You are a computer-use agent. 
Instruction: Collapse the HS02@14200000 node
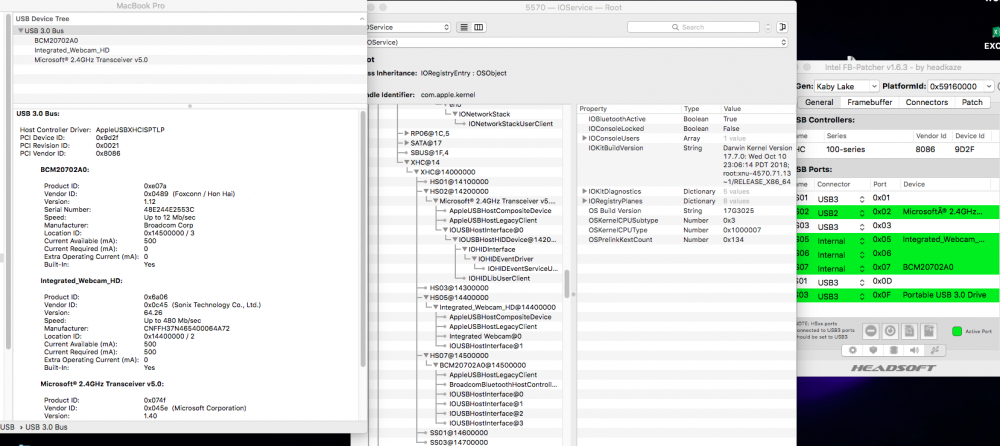coord(425,191)
